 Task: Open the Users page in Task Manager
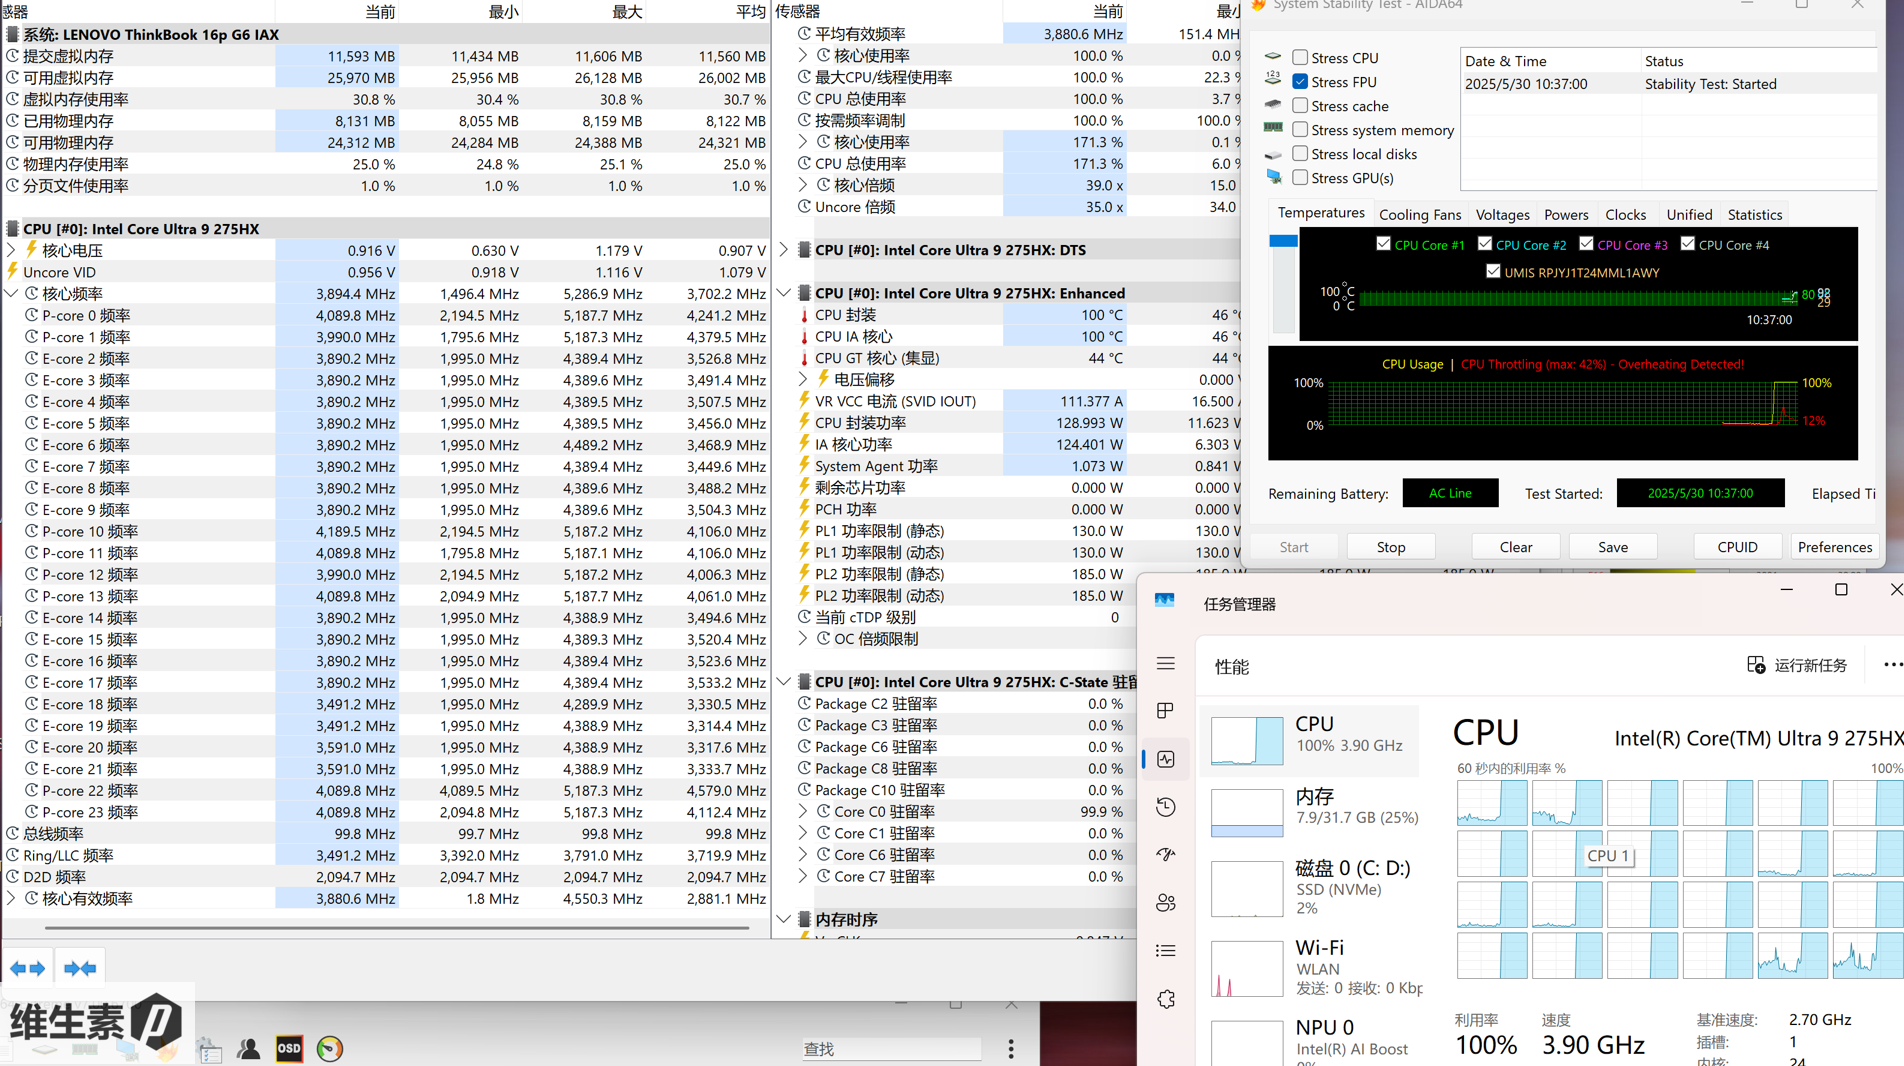[1166, 903]
